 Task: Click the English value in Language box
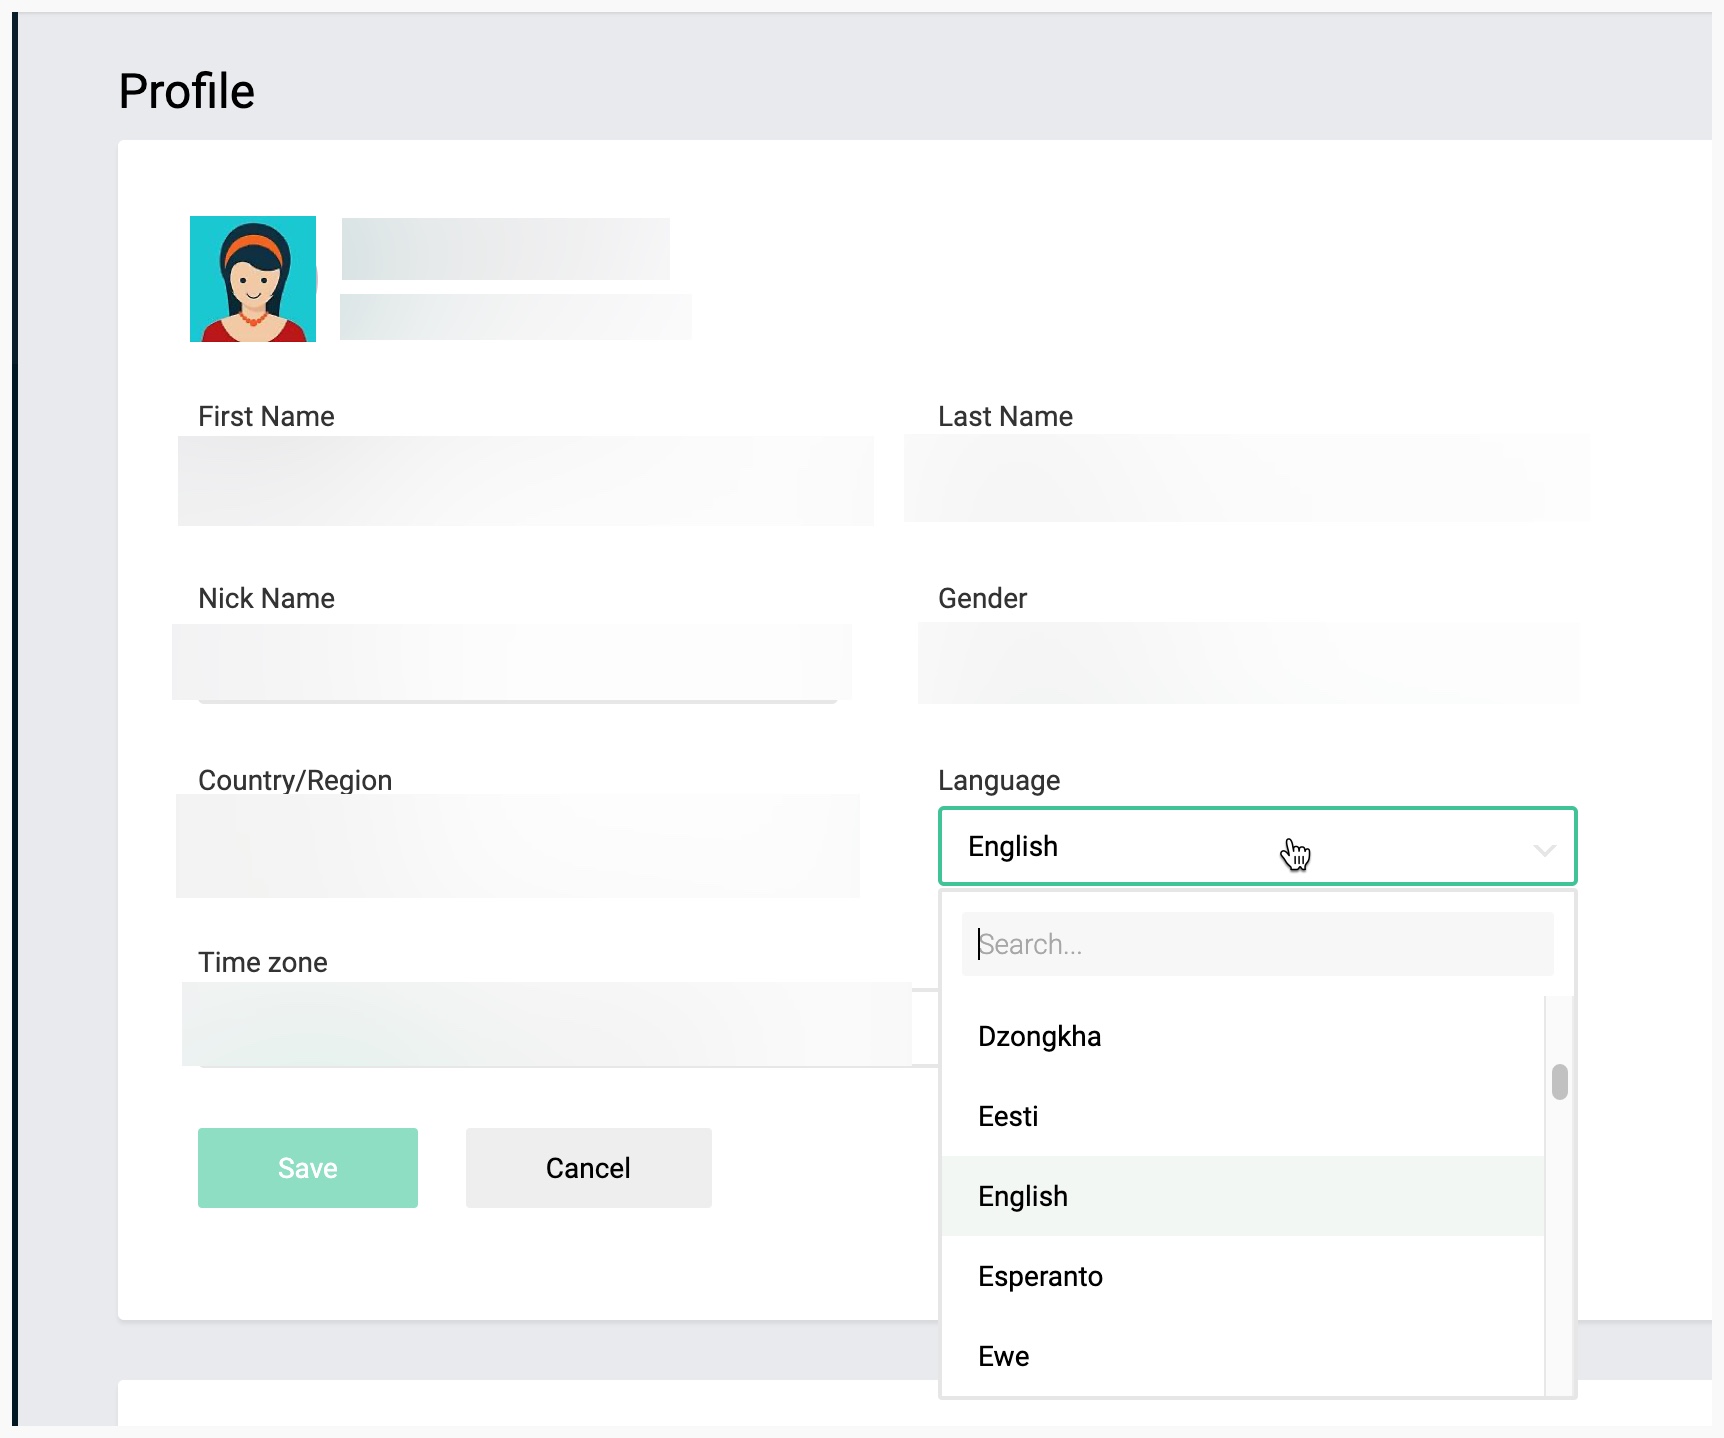coord(1012,846)
